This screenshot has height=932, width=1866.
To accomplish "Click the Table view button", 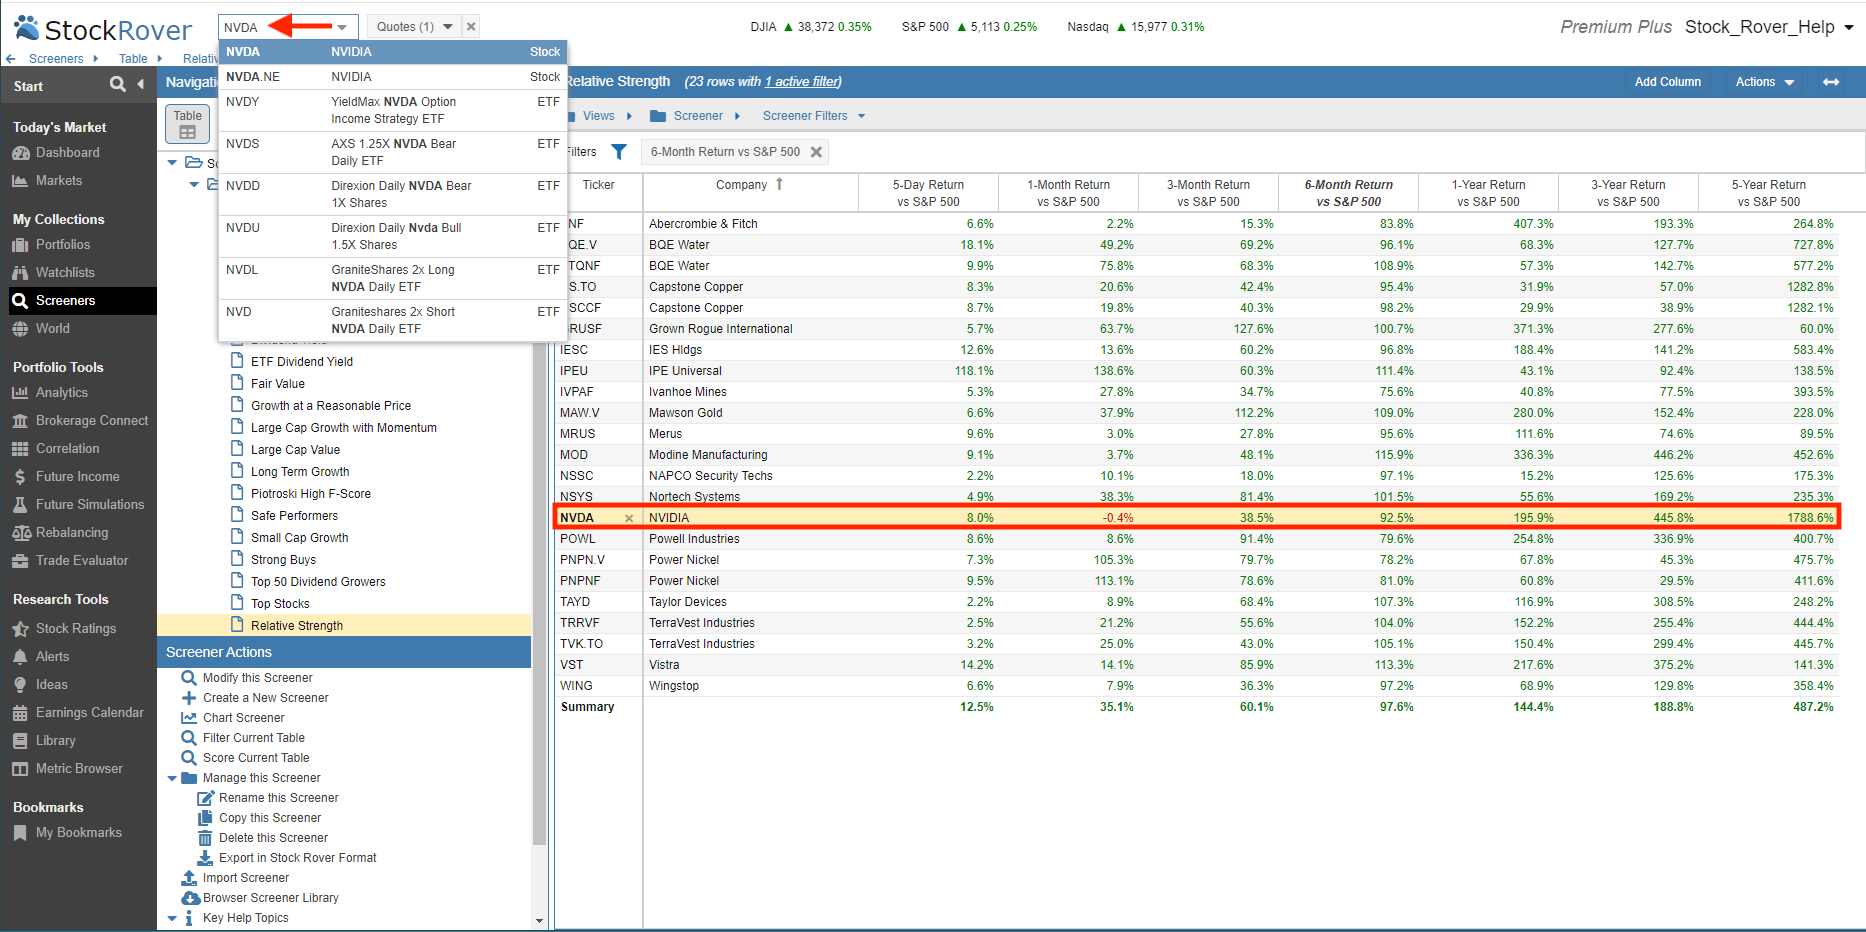I will [187, 124].
